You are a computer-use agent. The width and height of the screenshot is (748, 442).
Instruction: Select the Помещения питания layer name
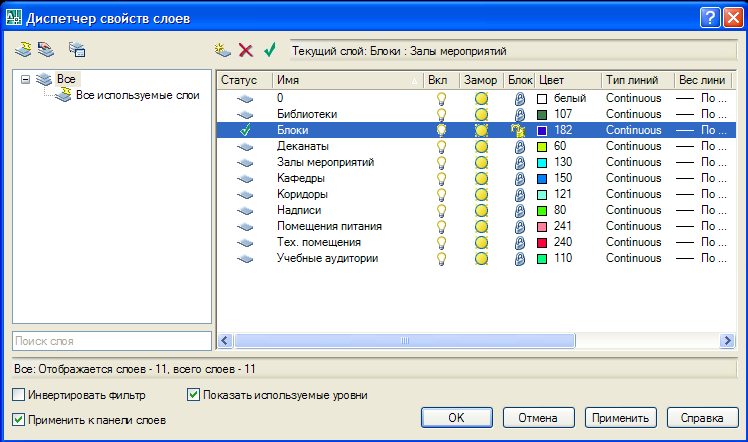329,226
